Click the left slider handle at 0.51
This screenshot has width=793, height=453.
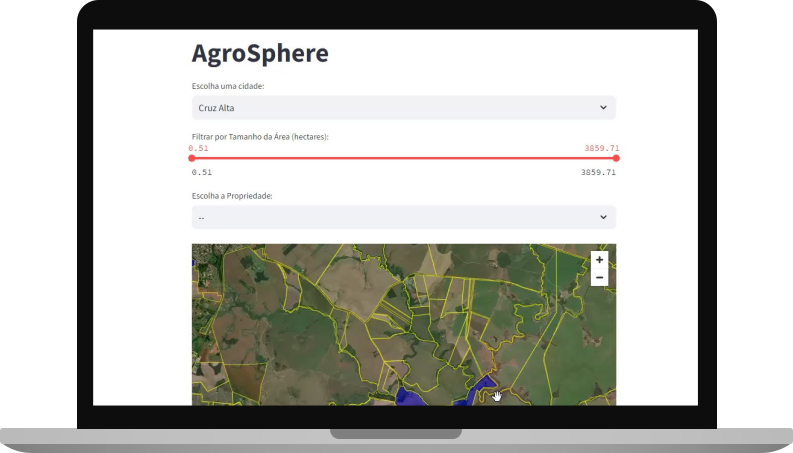[192, 158]
